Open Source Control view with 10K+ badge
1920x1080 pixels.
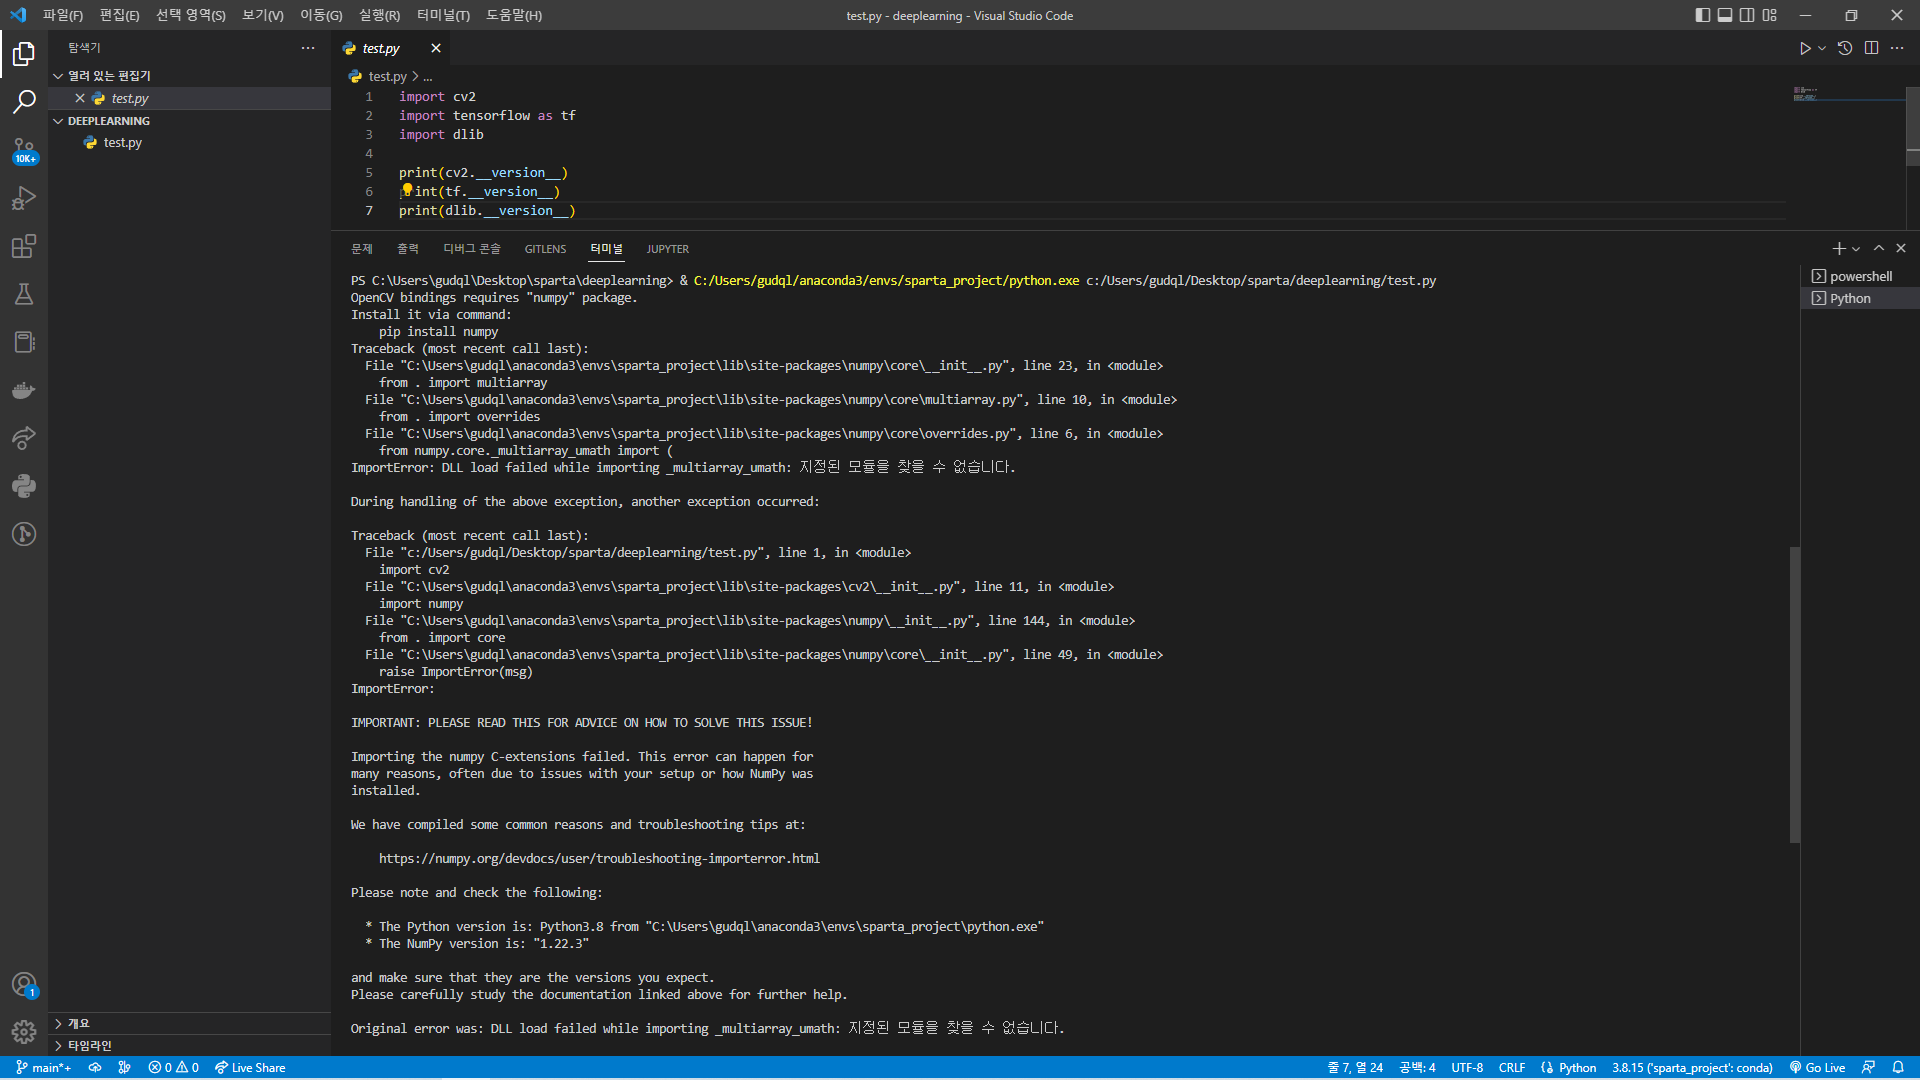click(24, 150)
